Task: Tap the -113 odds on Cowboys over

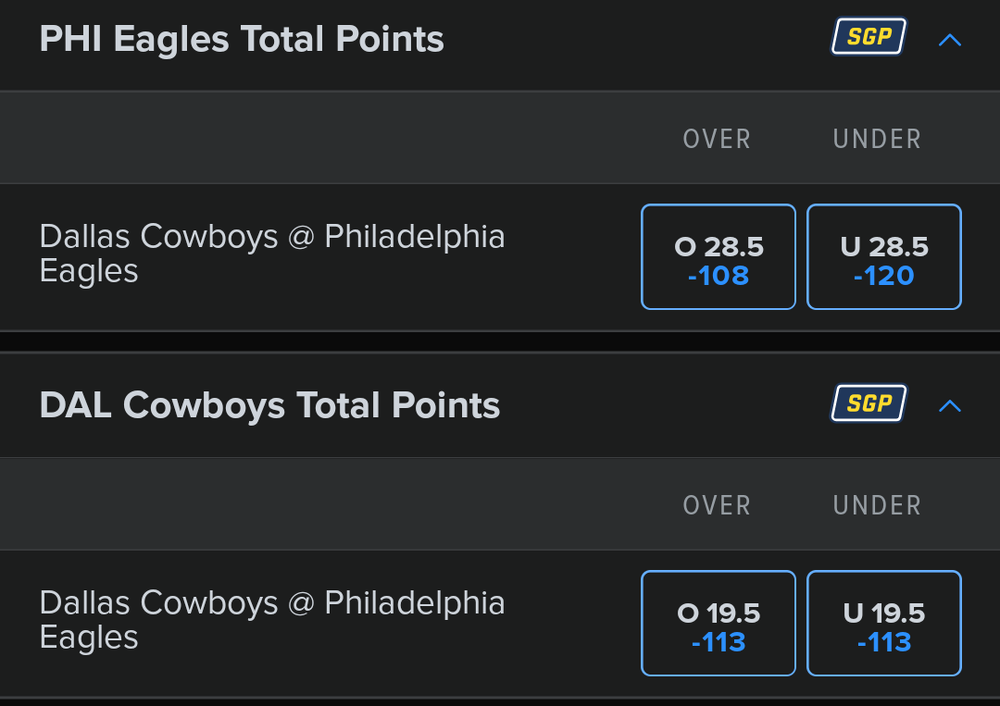Action: pyautogui.click(x=718, y=642)
